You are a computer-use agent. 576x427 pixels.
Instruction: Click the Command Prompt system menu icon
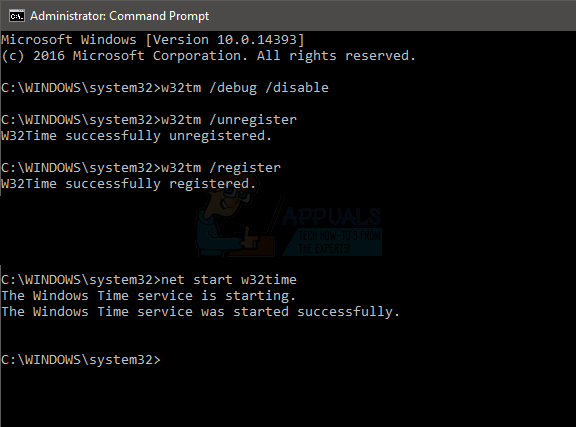tap(17, 16)
